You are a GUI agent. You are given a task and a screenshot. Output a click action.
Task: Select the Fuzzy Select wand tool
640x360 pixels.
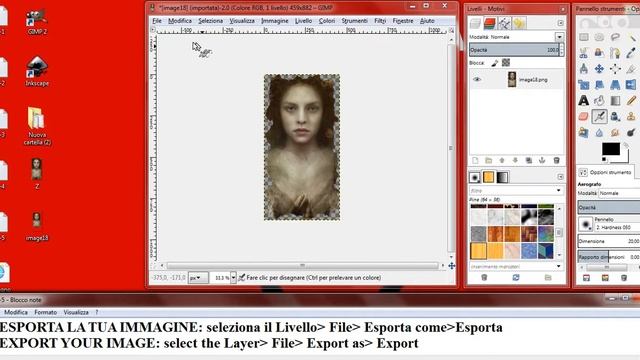pyautogui.click(x=631, y=38)
